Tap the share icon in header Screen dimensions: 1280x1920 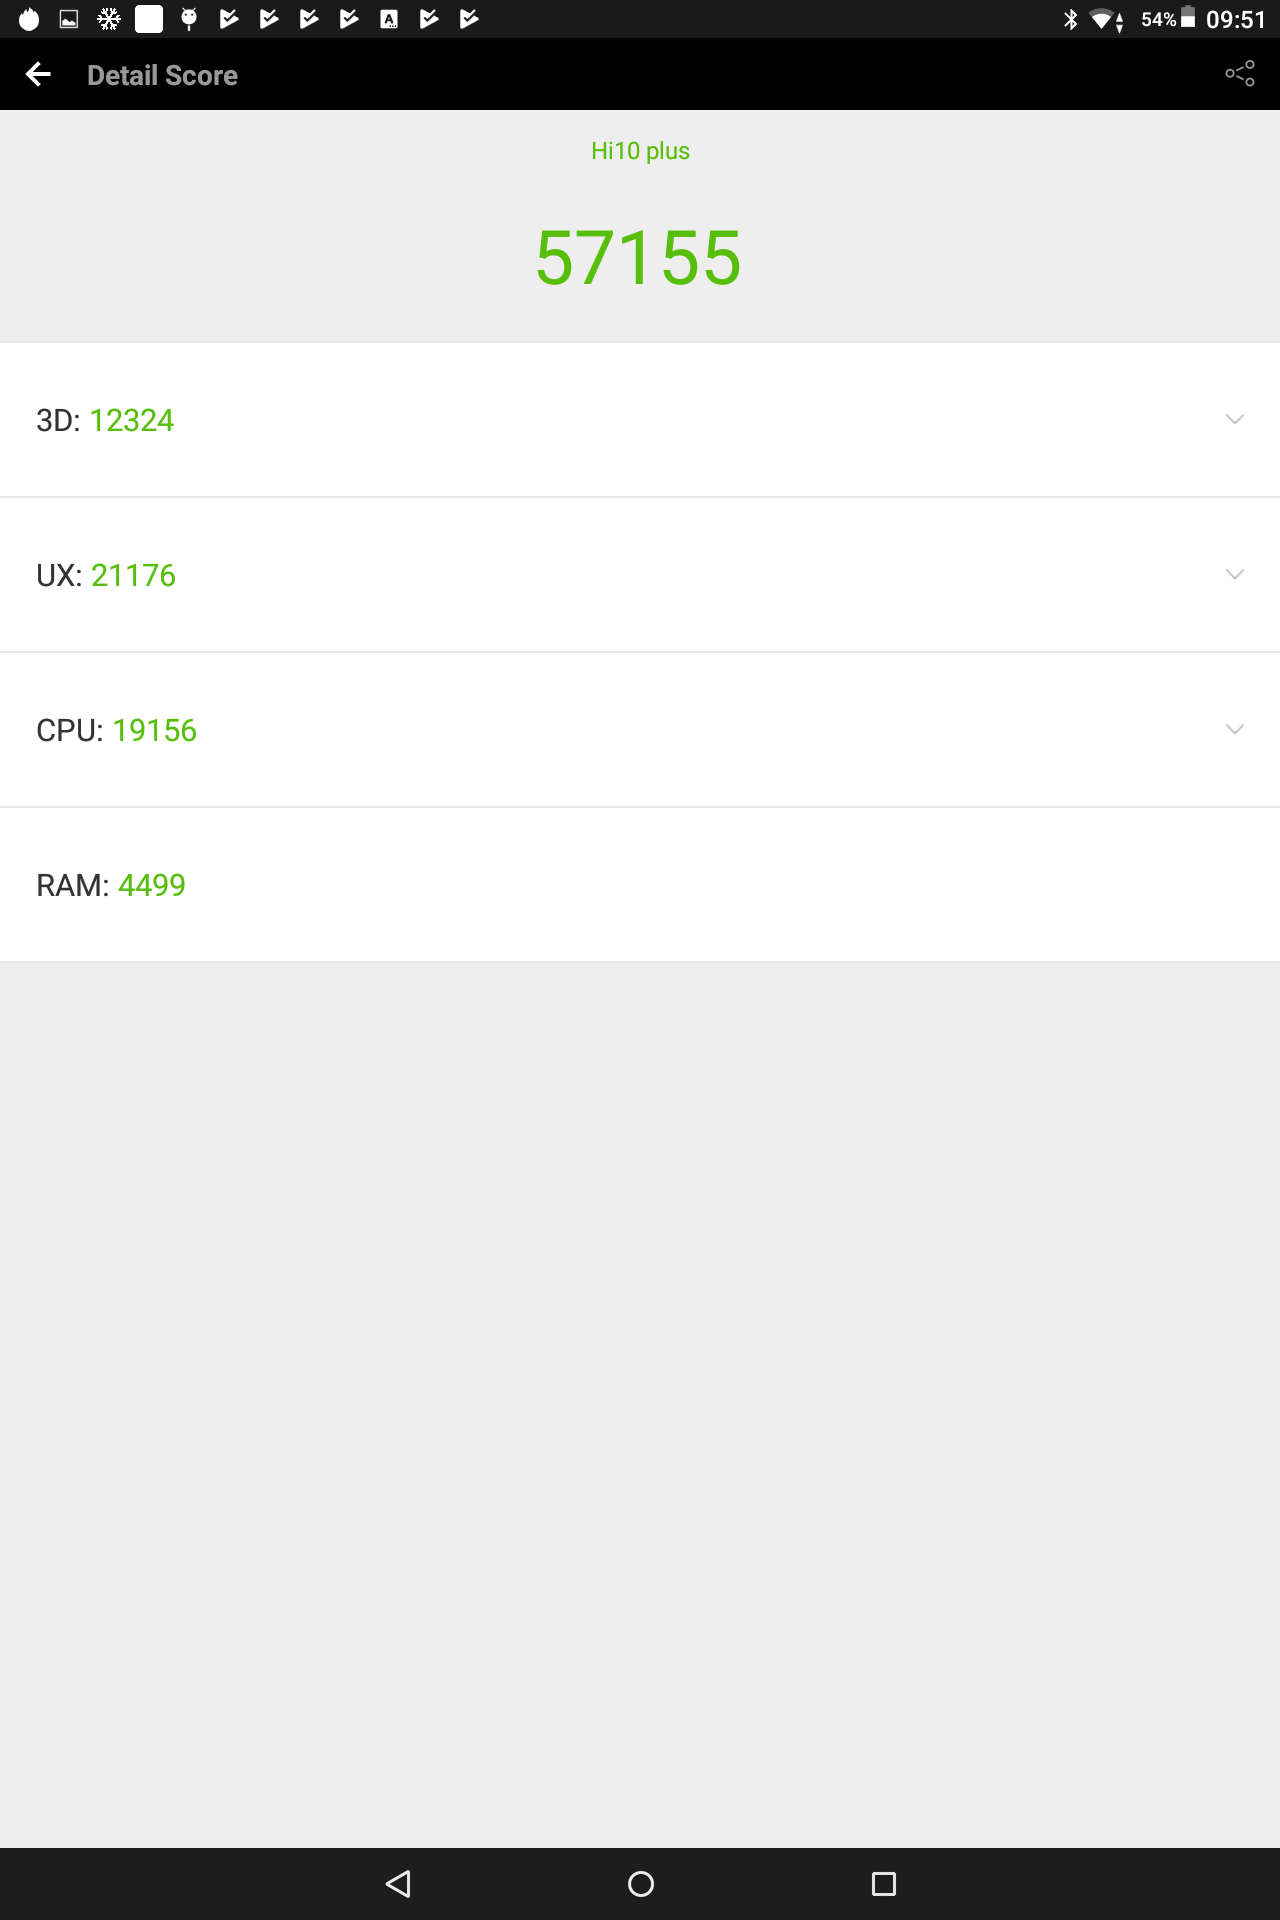pos(1240,74)
